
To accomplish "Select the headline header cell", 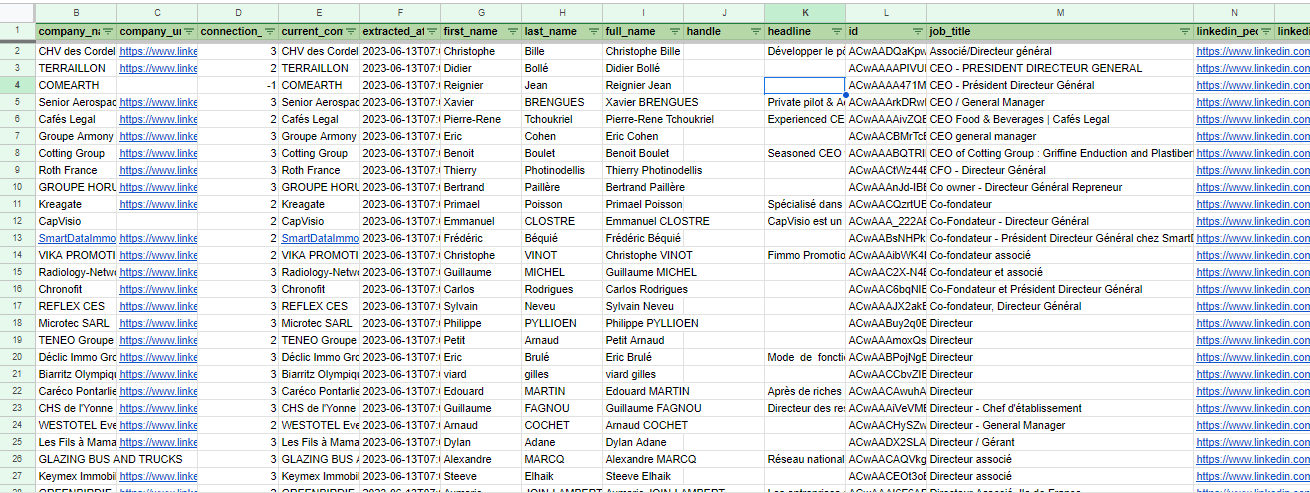I will (x=805, y=31).
